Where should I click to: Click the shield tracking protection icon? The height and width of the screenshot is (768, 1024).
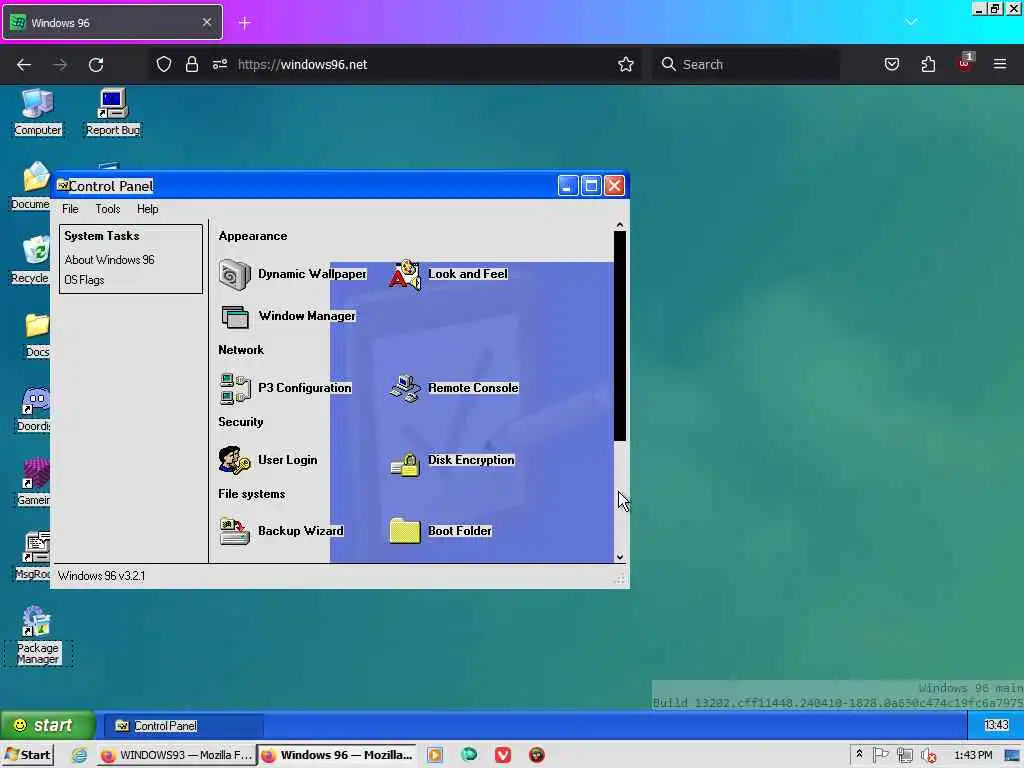coord(164,65)
